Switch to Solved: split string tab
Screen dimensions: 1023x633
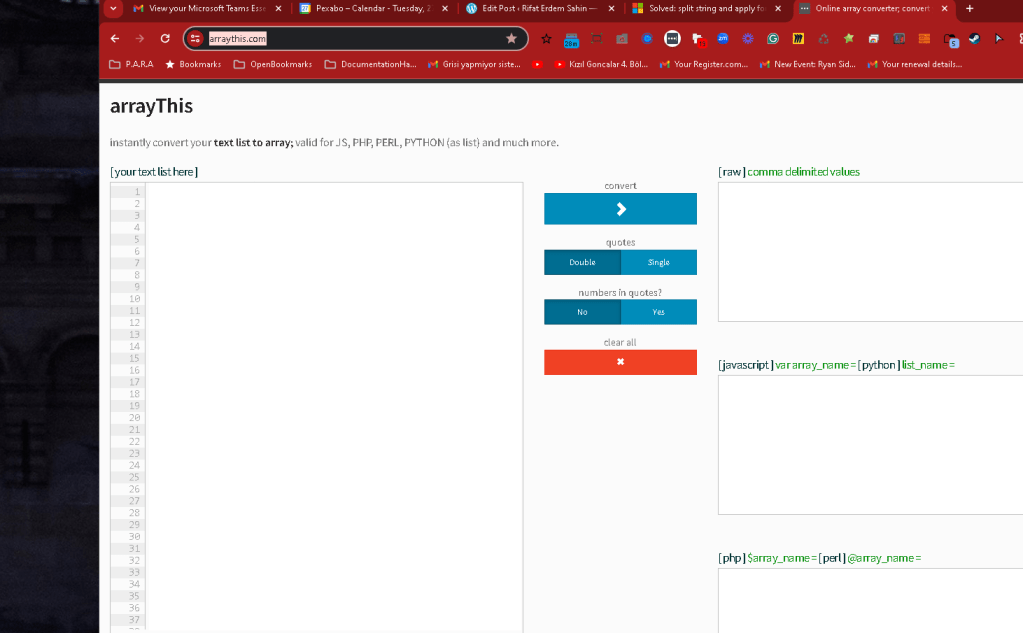tap(707, 8)
